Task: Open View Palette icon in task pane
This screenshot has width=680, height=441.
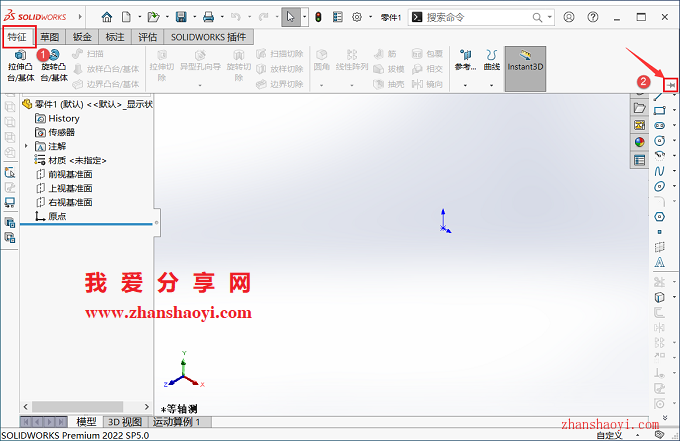Action: click(639, 125)
